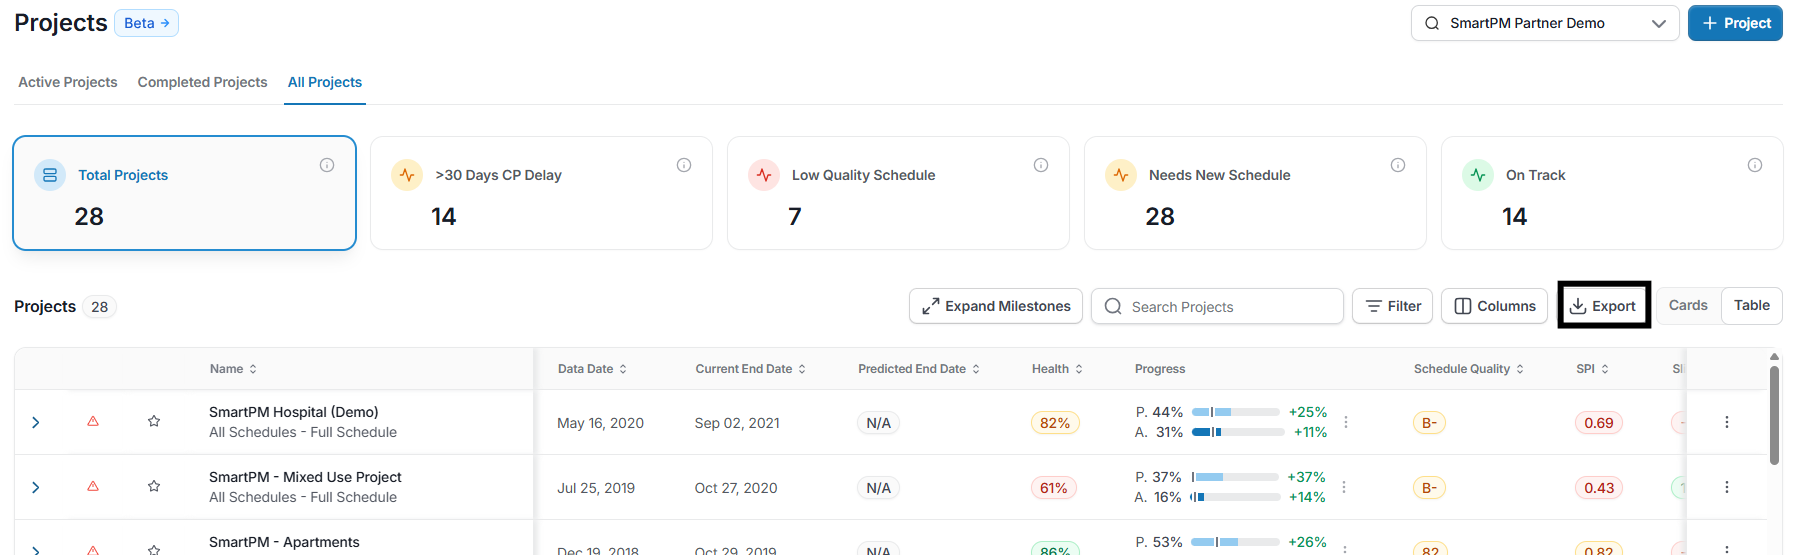Expand the SmartPM Mixed Use Project row
The height and width of the screenshot is (555, 1801).
(x=36, y=487)
